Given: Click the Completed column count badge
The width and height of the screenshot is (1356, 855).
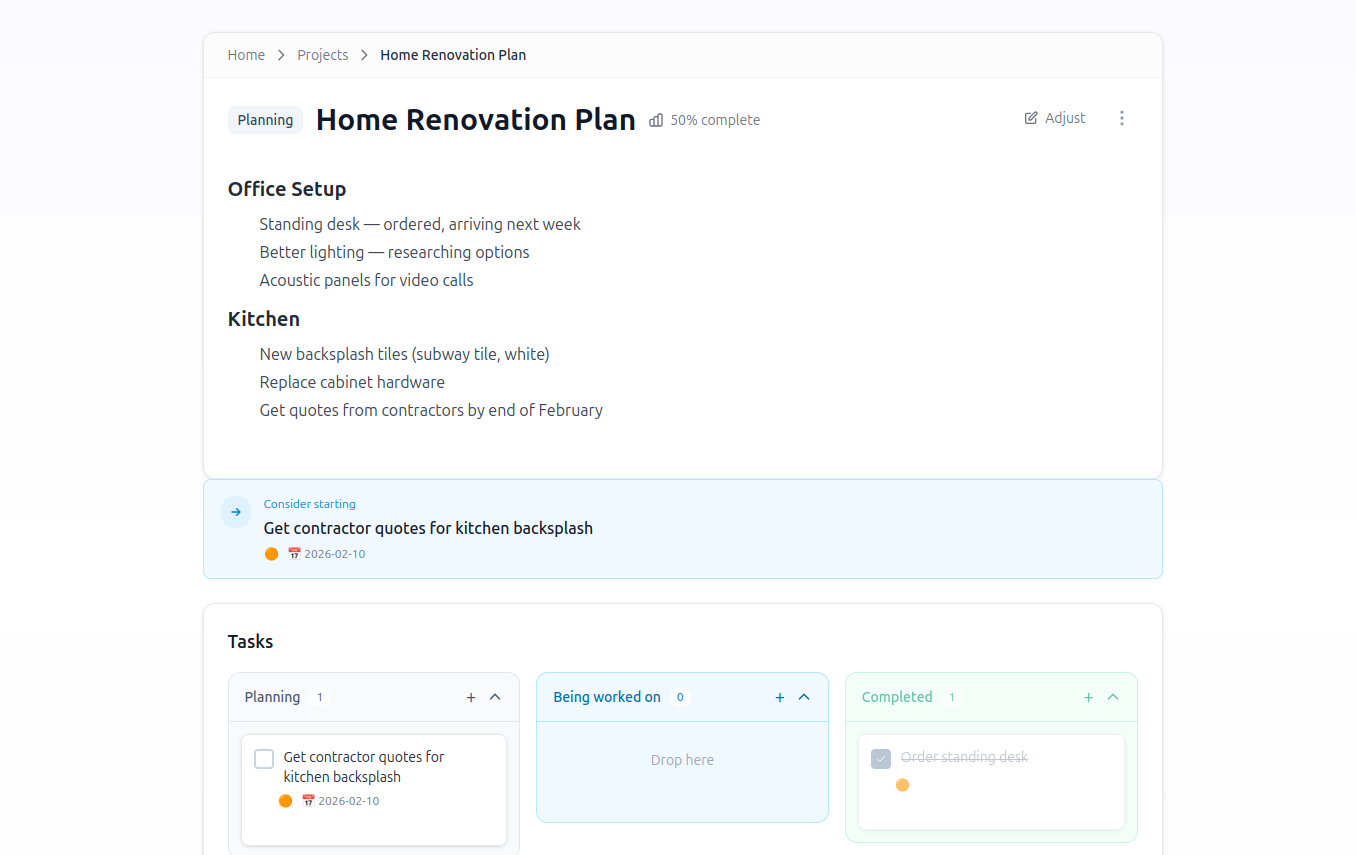Looking at the screenshot, I should (952, 697).
